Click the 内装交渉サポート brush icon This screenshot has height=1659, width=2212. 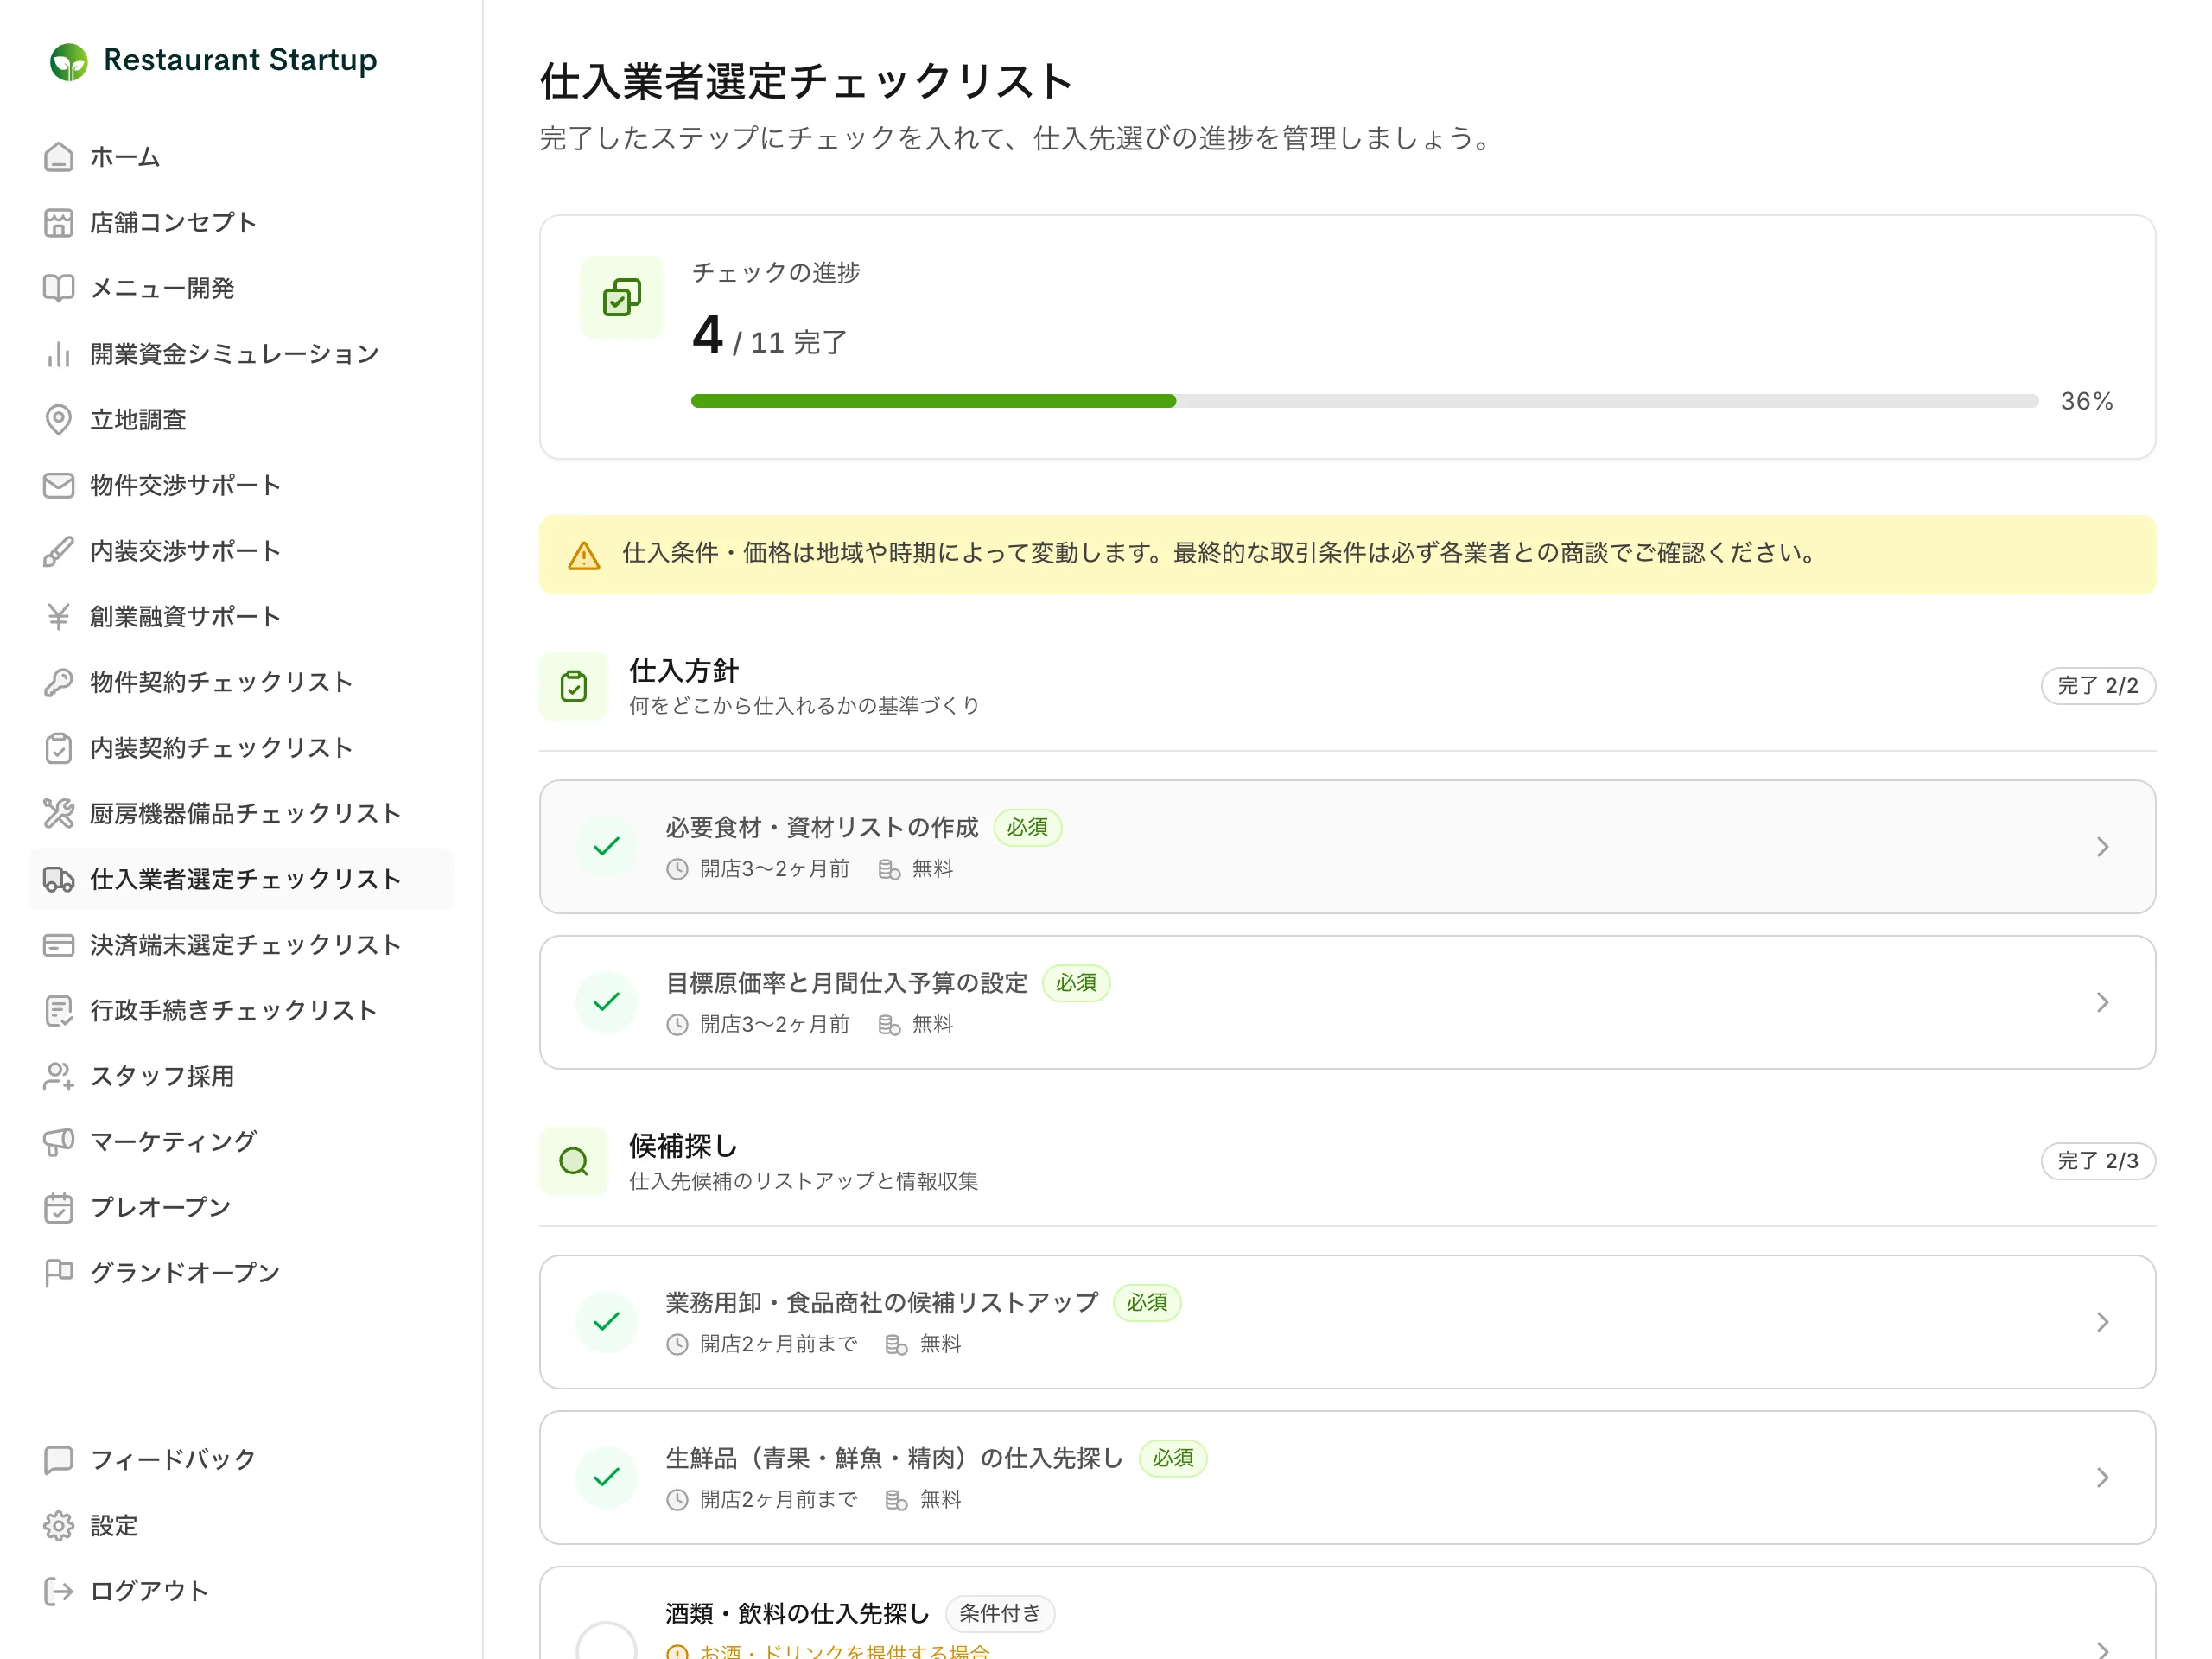(x=59, y=551)
